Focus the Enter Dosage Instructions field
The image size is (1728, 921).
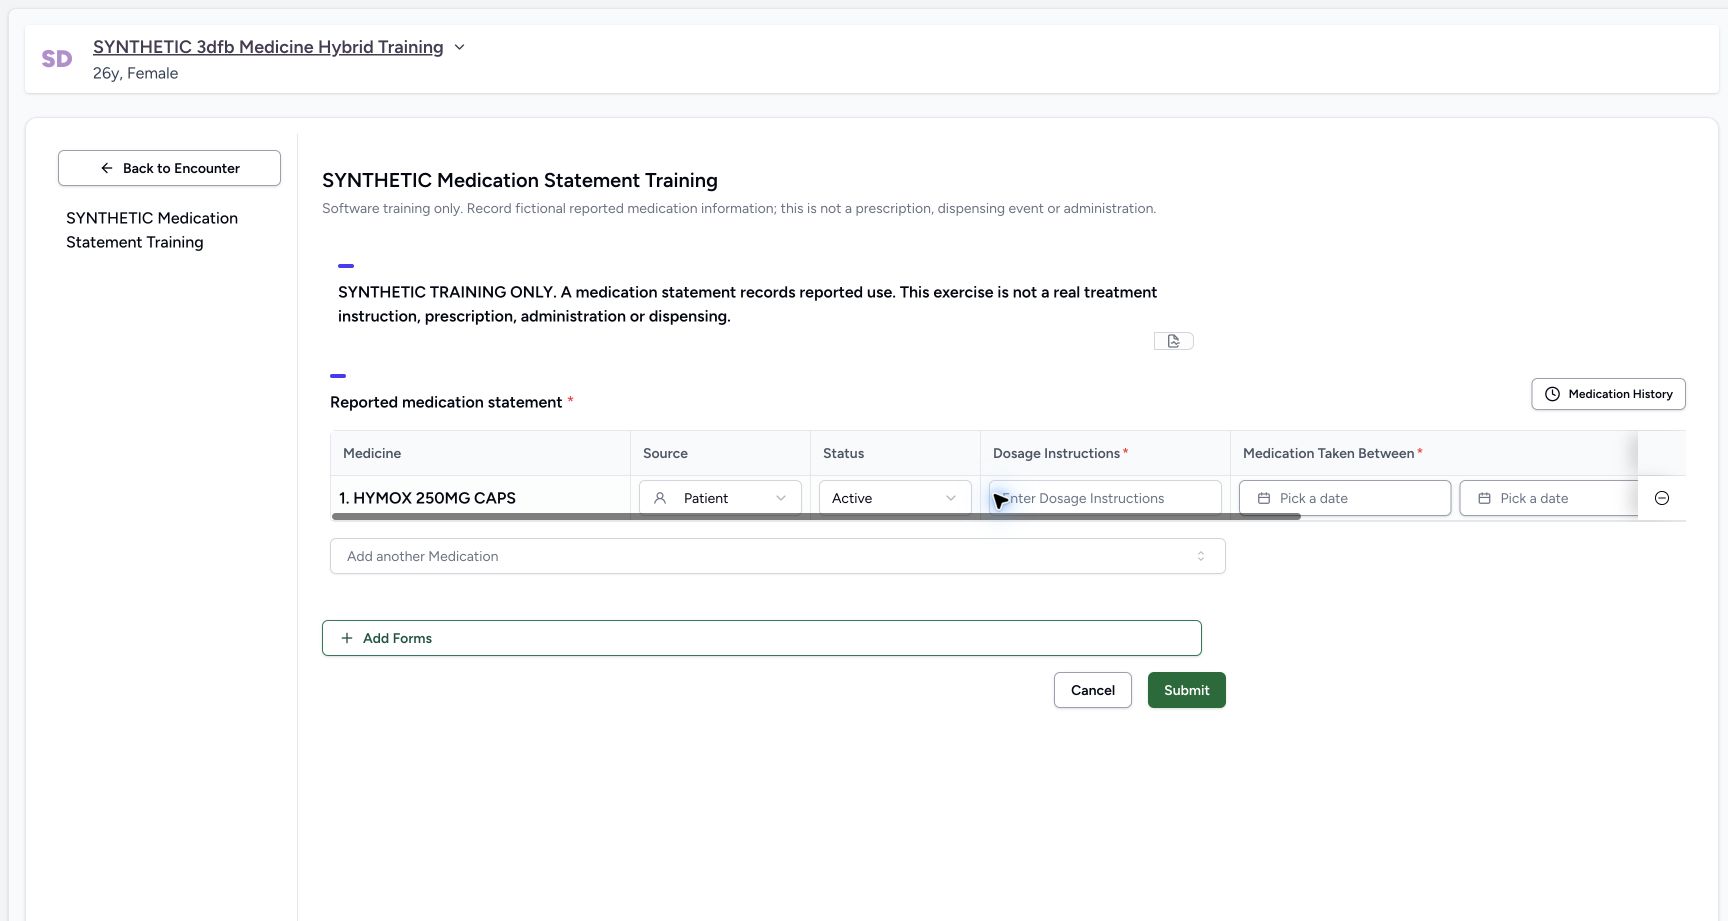[x=1105, y=498]
